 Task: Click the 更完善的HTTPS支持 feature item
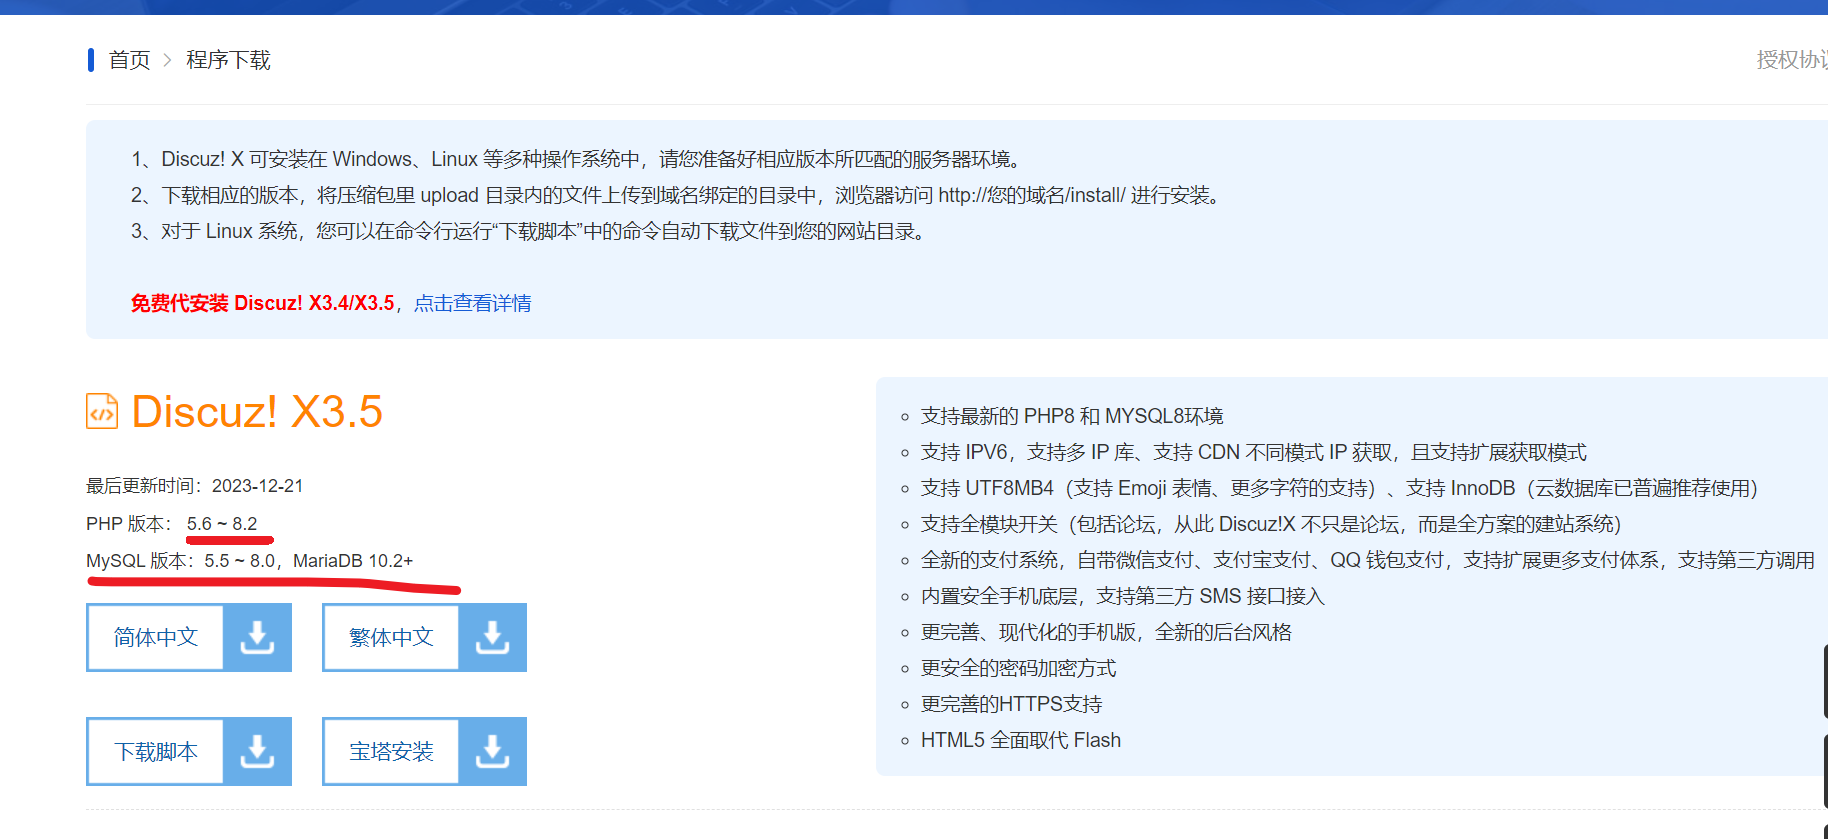pyautogui.click(x=1011, y=704)
